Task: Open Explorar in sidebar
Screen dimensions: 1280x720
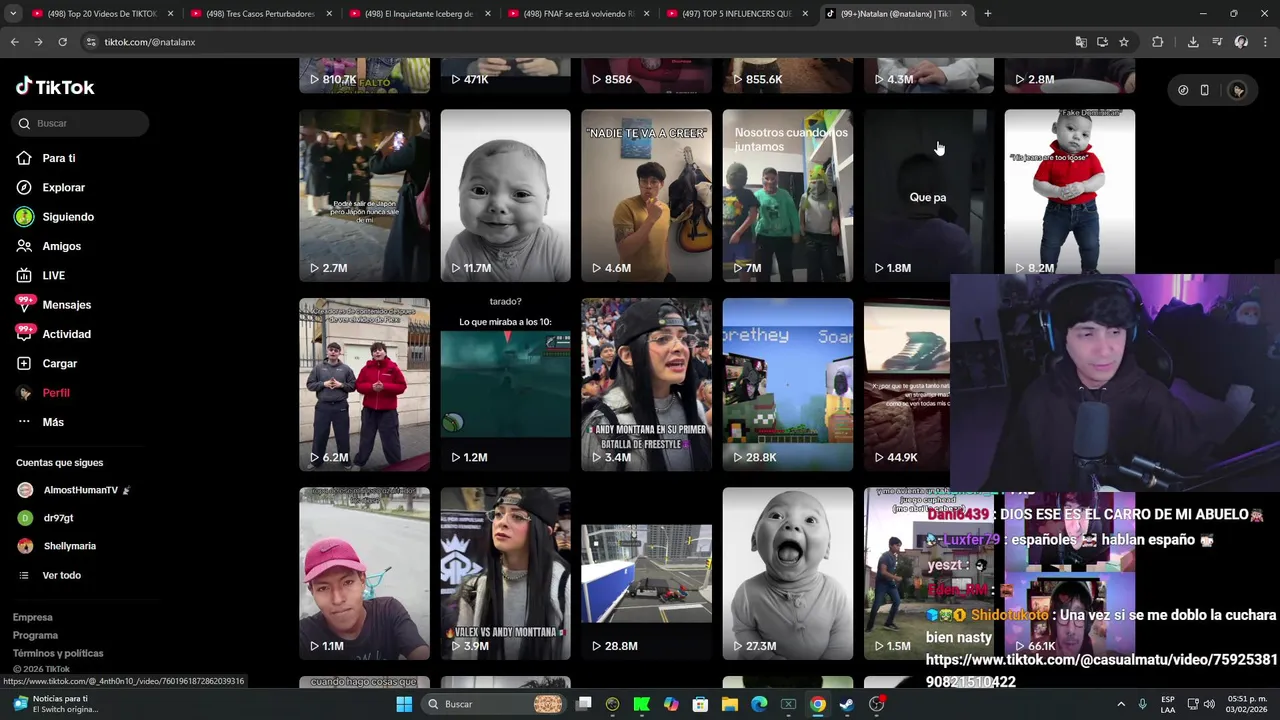Action: pyautogui.click(x=63, y=187)
